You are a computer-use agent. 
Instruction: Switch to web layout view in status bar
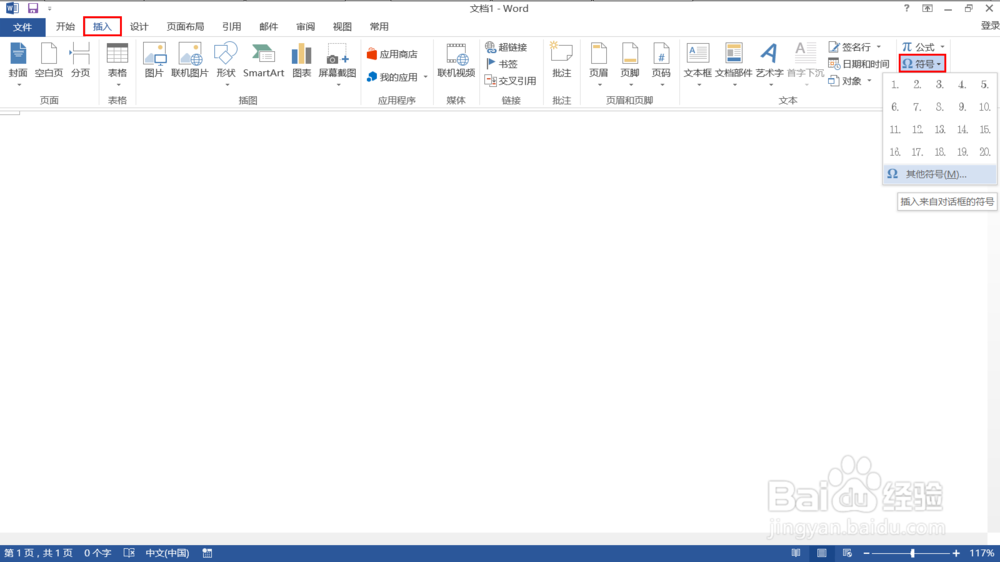click(847, 553)
